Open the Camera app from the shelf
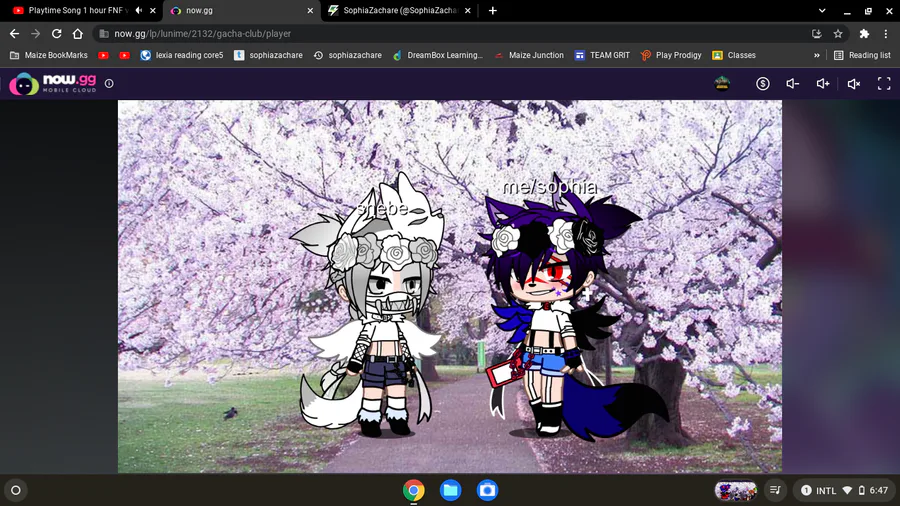Viewport: 900px width, 506px height. tap(487, 490)
